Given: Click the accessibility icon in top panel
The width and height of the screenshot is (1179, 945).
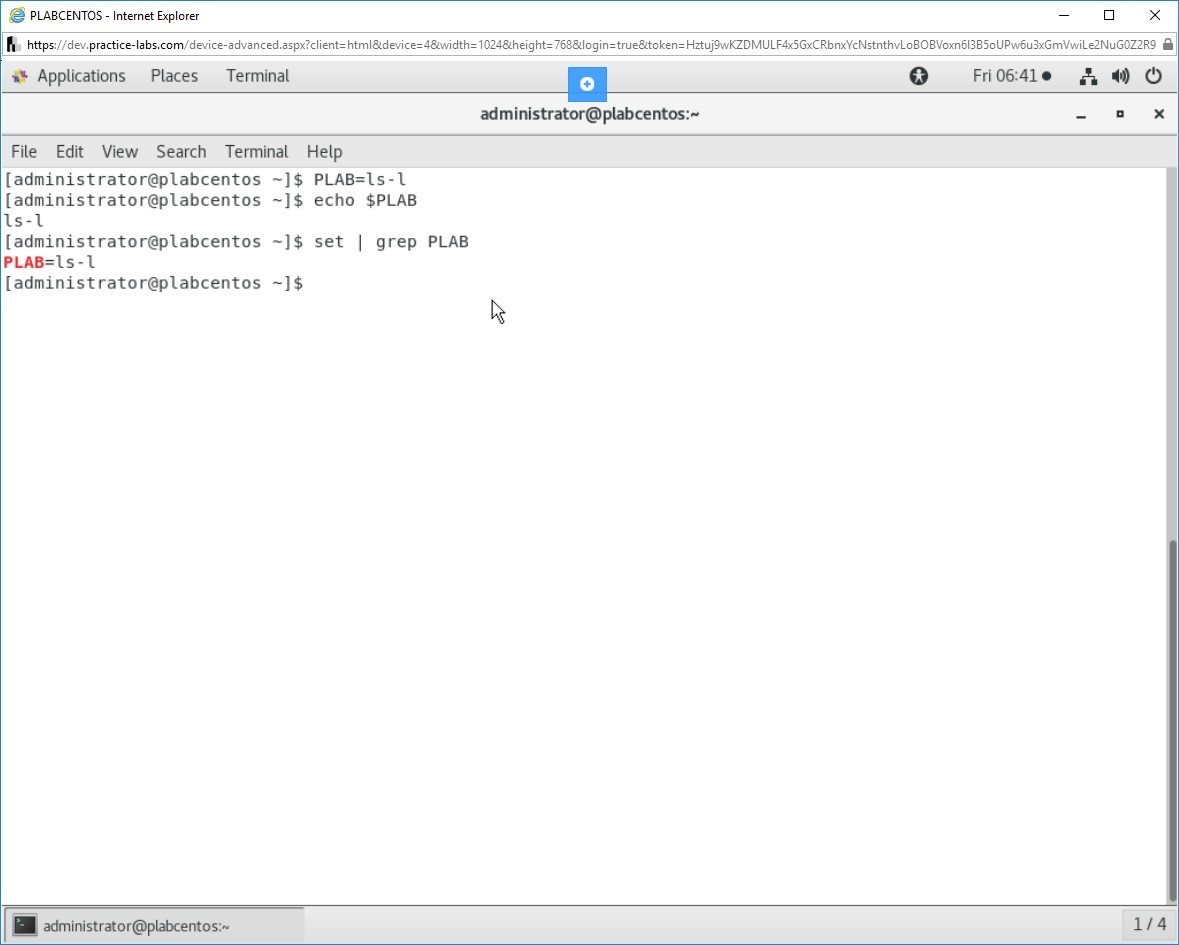Looking at the screenshot, I should (918, 76).
